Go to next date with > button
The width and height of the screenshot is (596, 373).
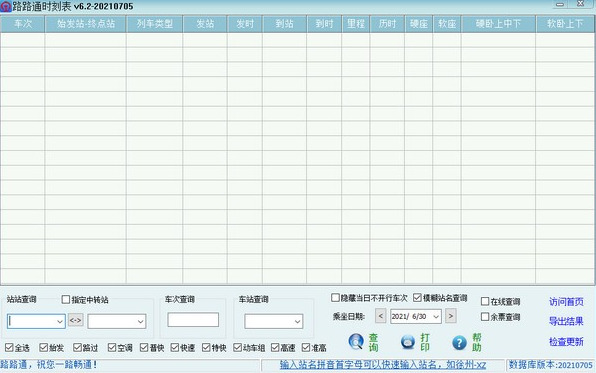pyautogui.click(x=450, y=316)
